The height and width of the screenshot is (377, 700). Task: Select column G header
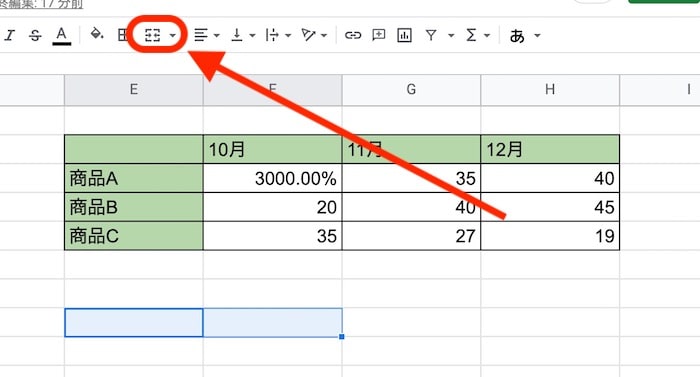pos(411,90)
